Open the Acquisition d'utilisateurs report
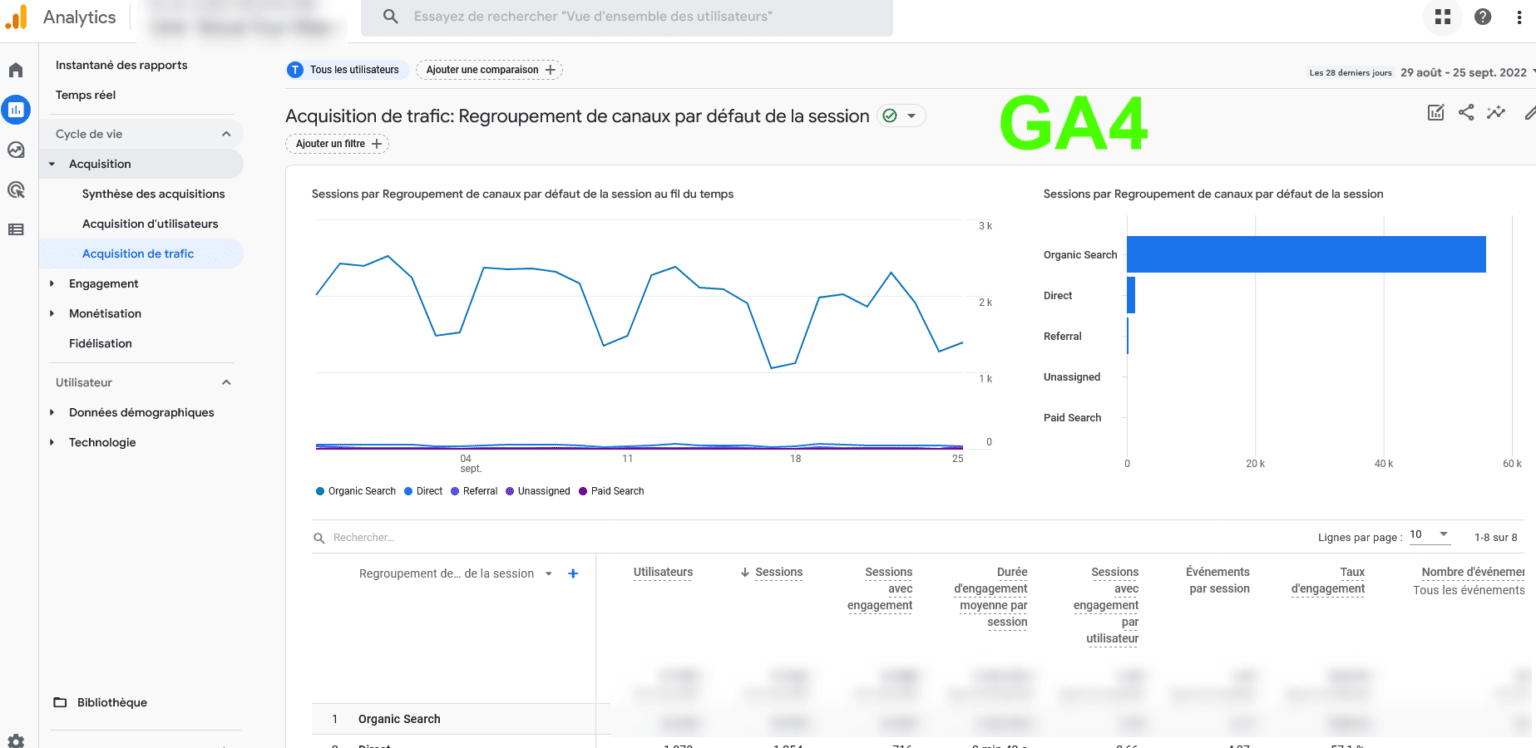This screenshot has width=1536, height=748. click(146, 223)
